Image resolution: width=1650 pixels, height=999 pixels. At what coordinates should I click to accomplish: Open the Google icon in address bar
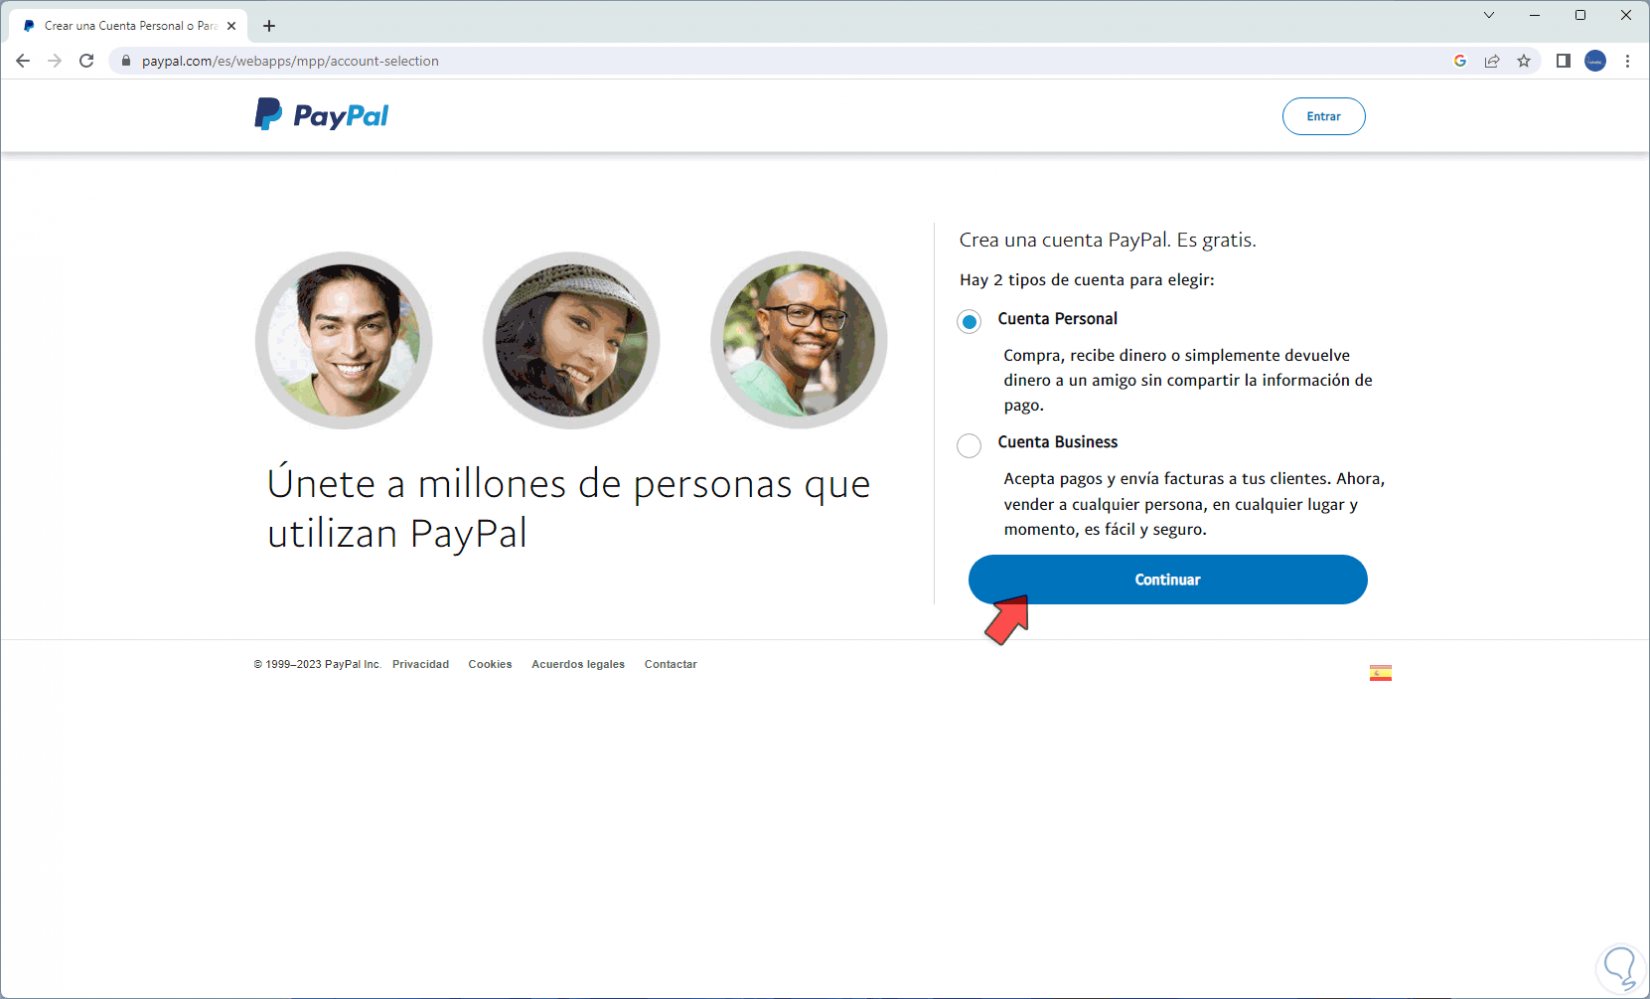[1460, 61]
